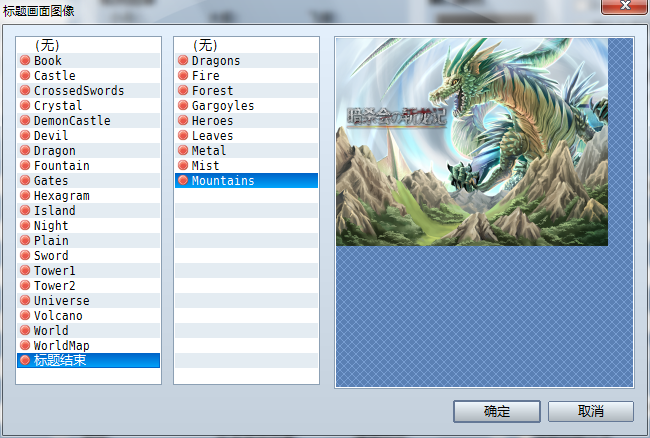Select Castle in the left list

pos(88,75)
